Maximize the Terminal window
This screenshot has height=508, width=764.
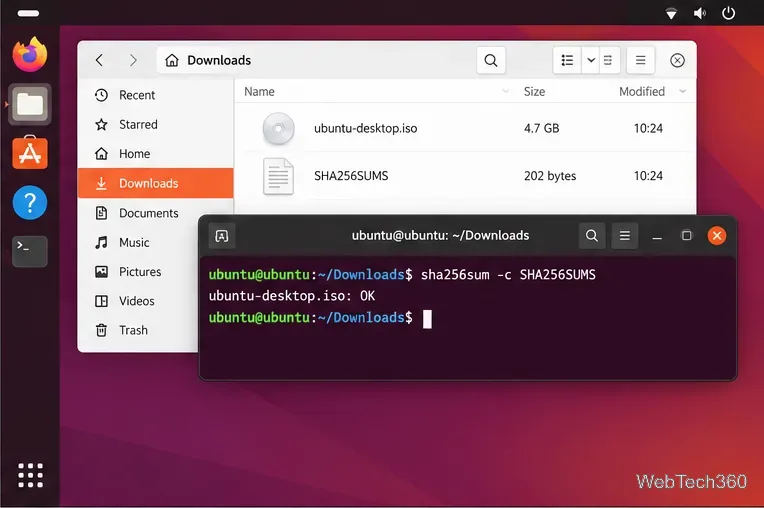pyautogui.click(x=687, y=236)
